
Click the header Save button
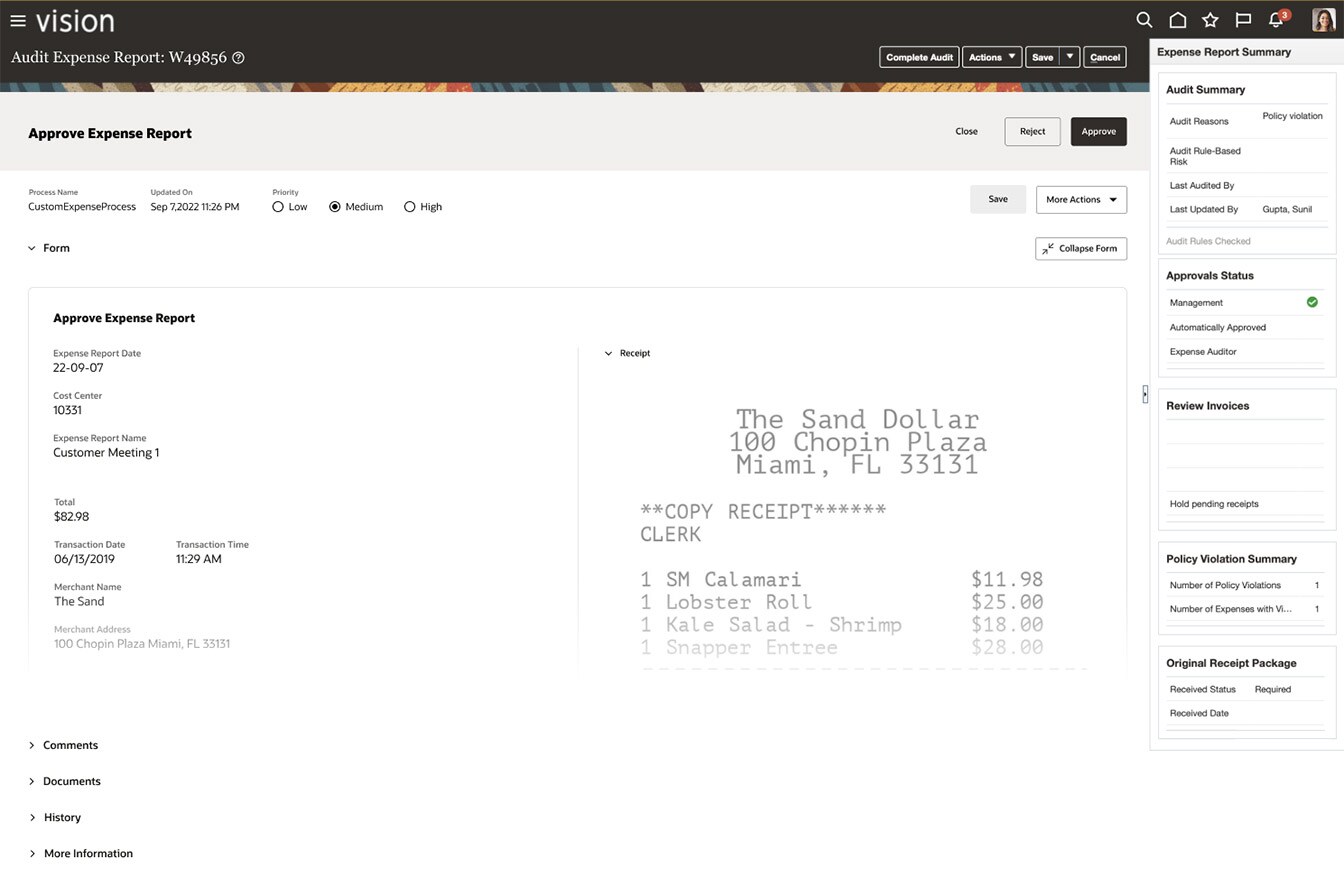click(x=1042, y=57)
